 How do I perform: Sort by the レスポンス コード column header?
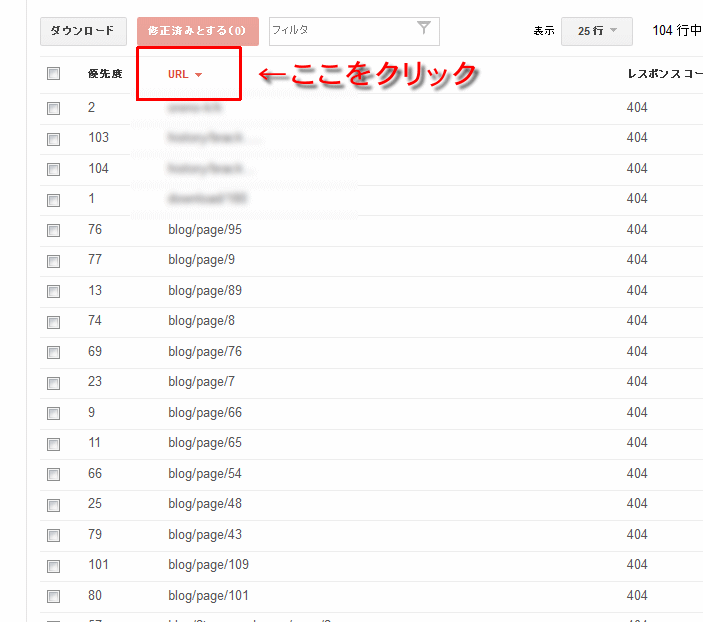[665, 74]
